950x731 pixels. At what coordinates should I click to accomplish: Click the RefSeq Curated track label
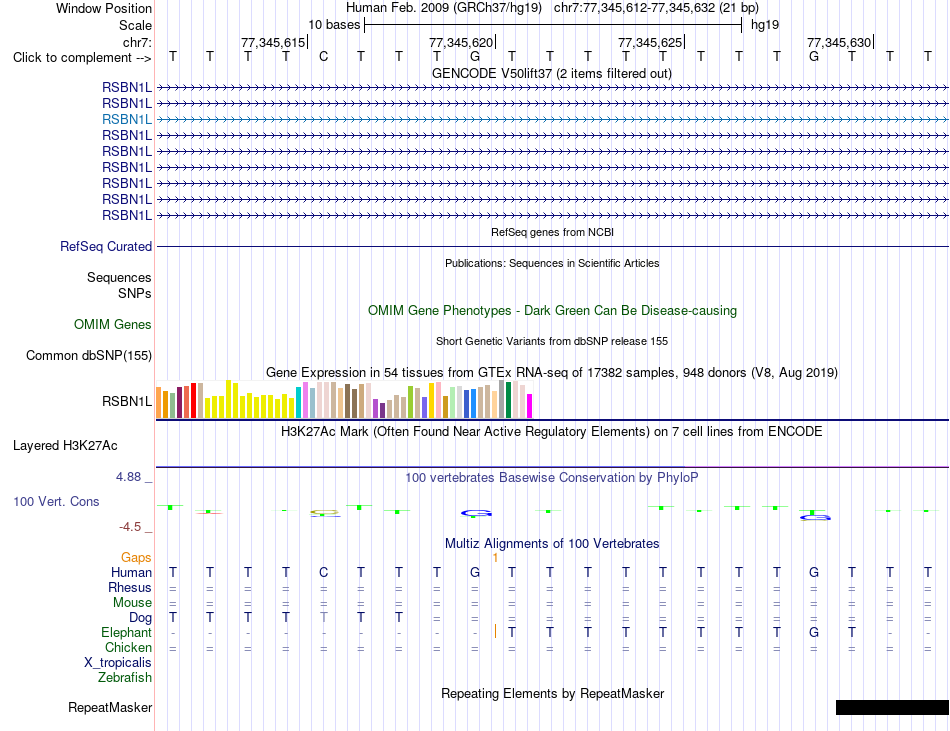pyautogui.click(x=106, y=246)
